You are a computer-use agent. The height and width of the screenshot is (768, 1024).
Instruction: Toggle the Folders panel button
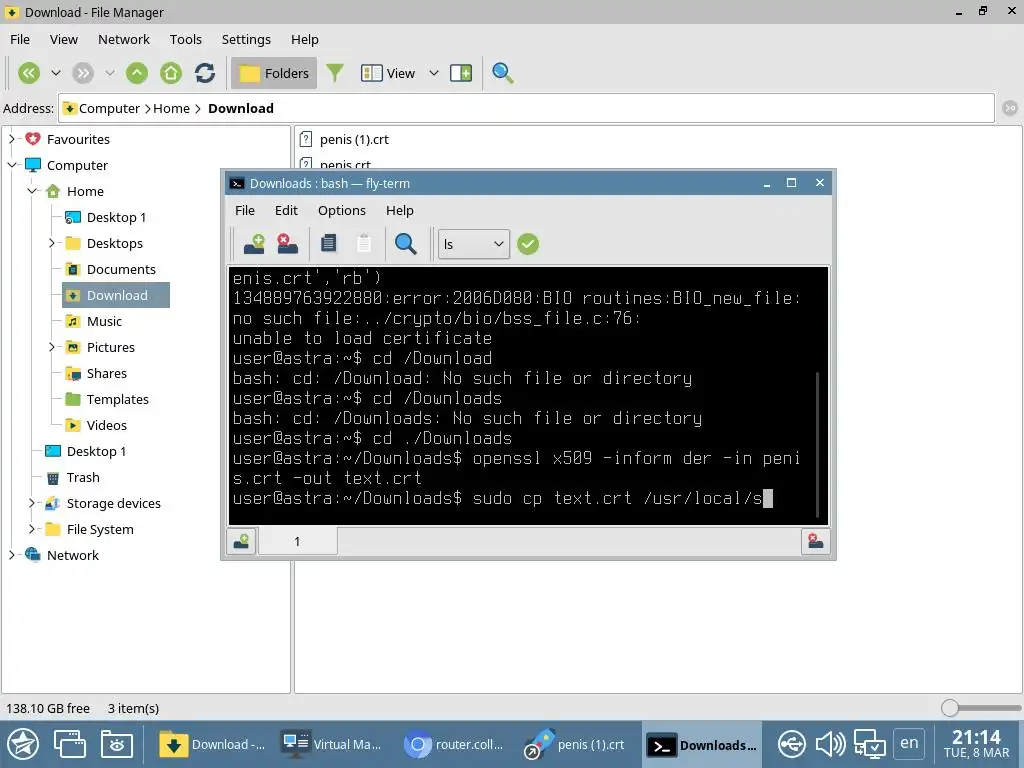coord(274,73)
